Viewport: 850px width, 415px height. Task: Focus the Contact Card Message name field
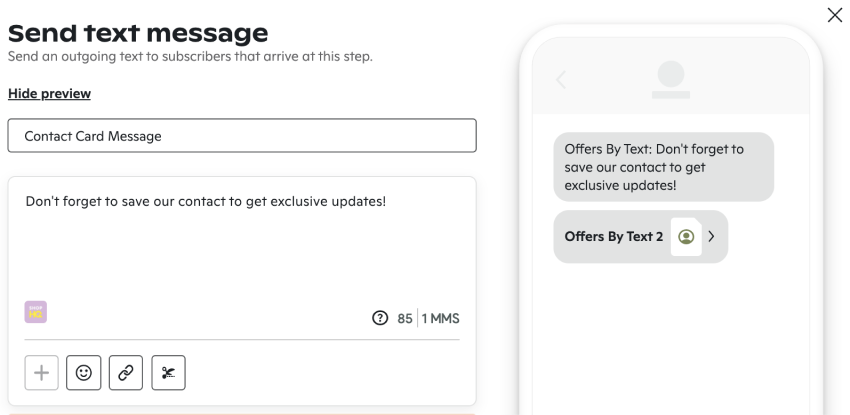(242, 135)
